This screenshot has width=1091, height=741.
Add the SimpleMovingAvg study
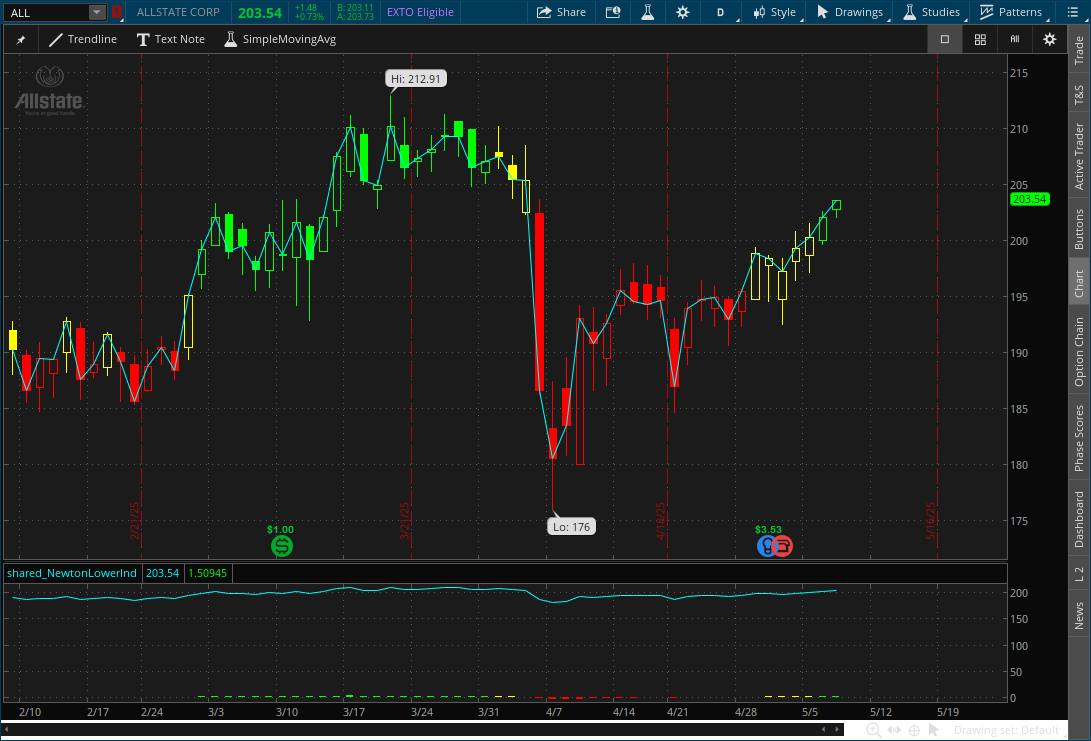click(280, 40)
